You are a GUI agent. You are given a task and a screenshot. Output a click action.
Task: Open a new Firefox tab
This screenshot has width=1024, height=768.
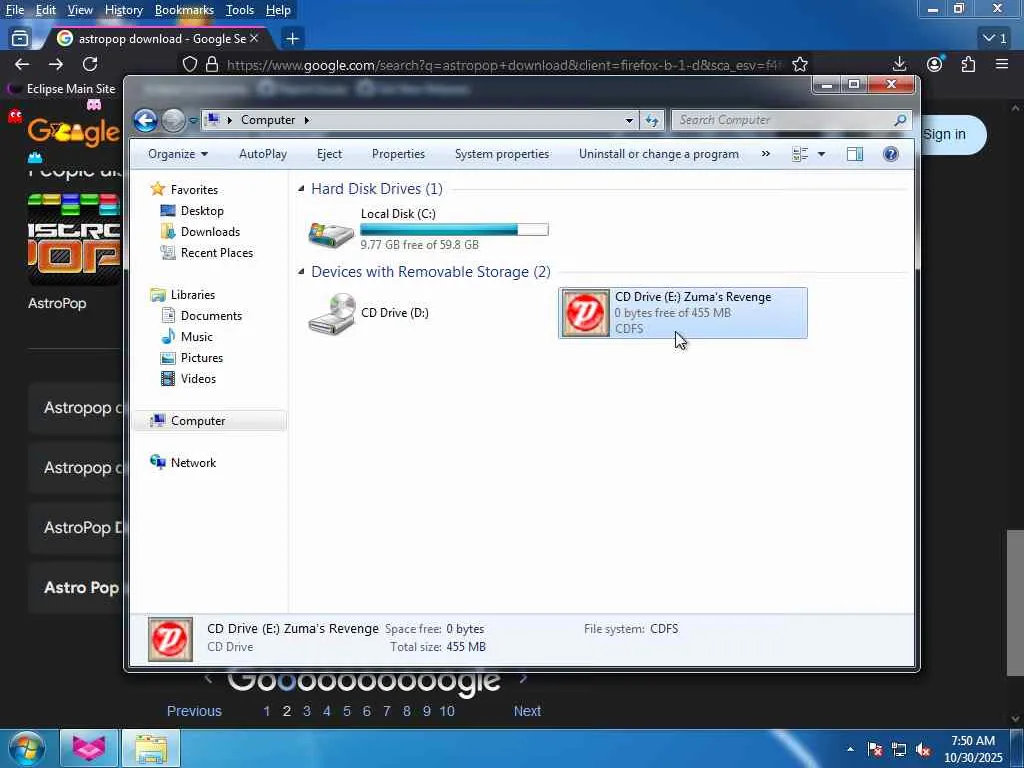click(x=293, y=39)
